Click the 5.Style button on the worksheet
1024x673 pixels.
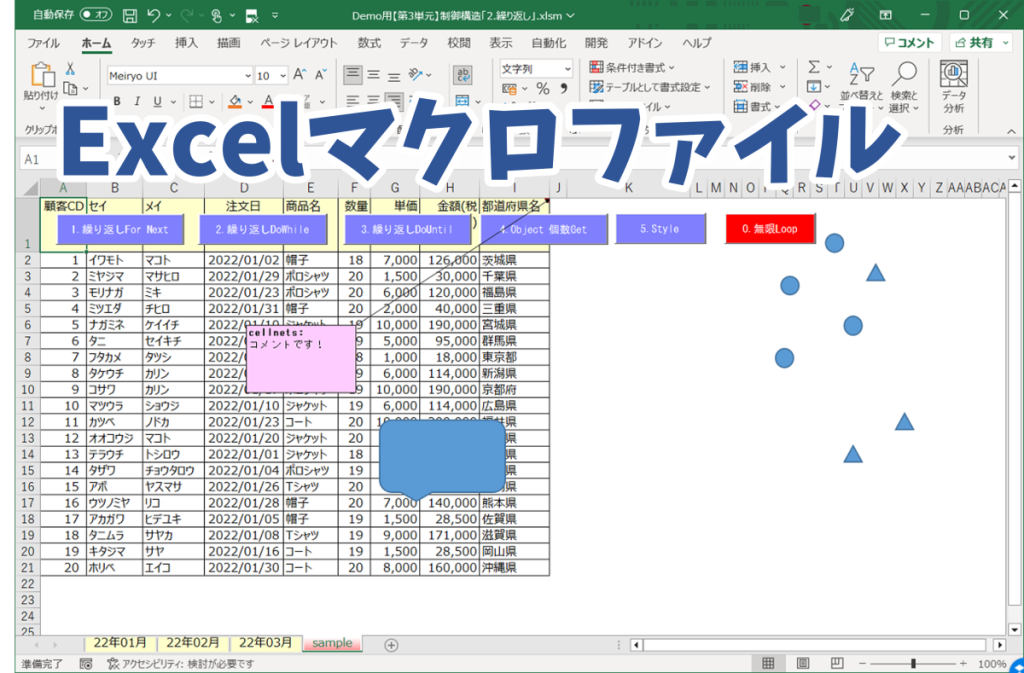click(x=661, y=228)
